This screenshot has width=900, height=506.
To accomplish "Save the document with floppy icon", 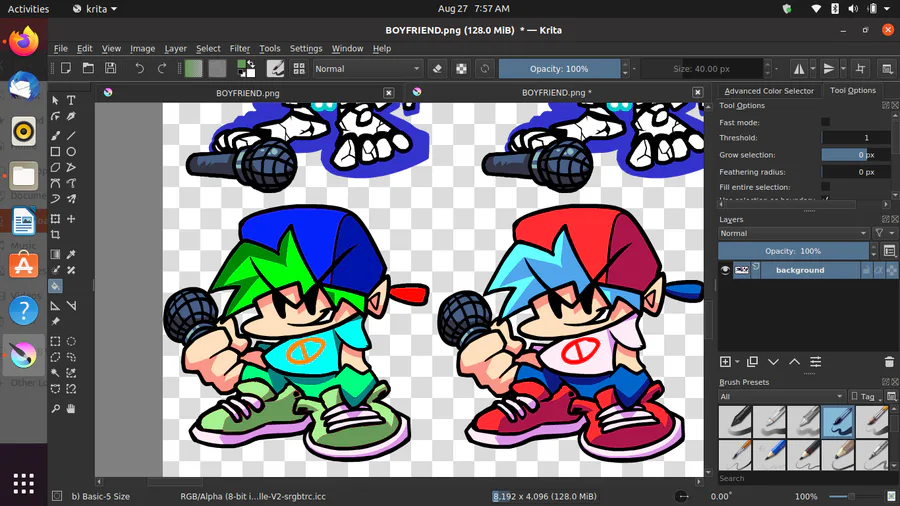I will (x=110, y=69).
